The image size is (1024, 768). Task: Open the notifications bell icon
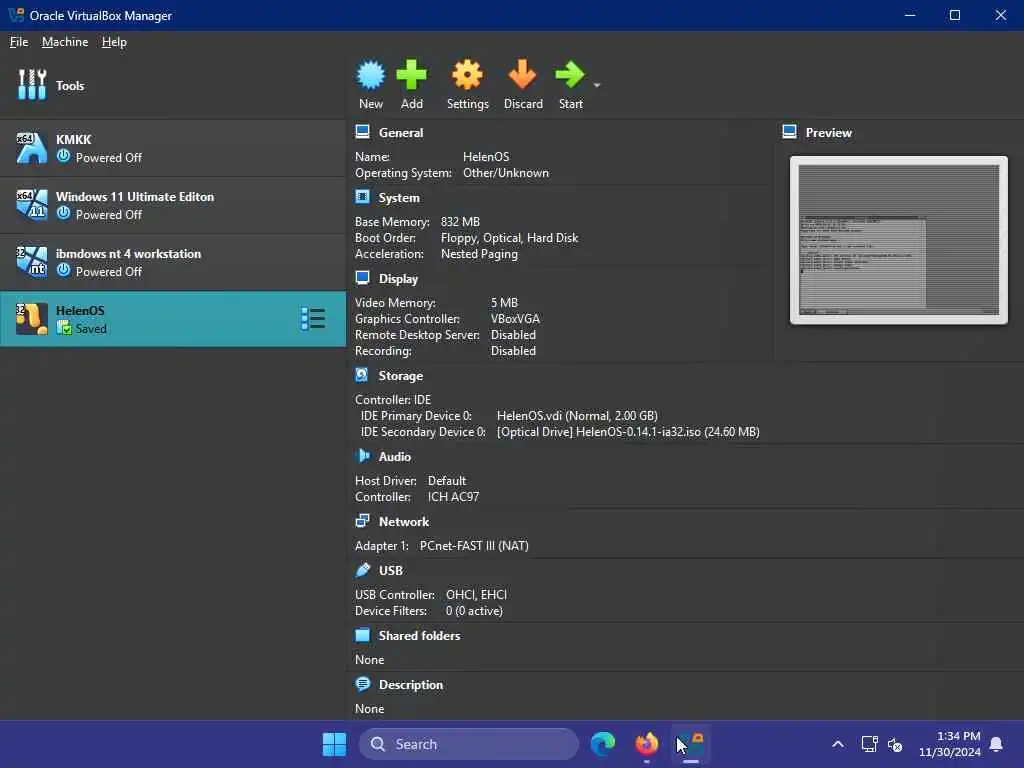996,744
